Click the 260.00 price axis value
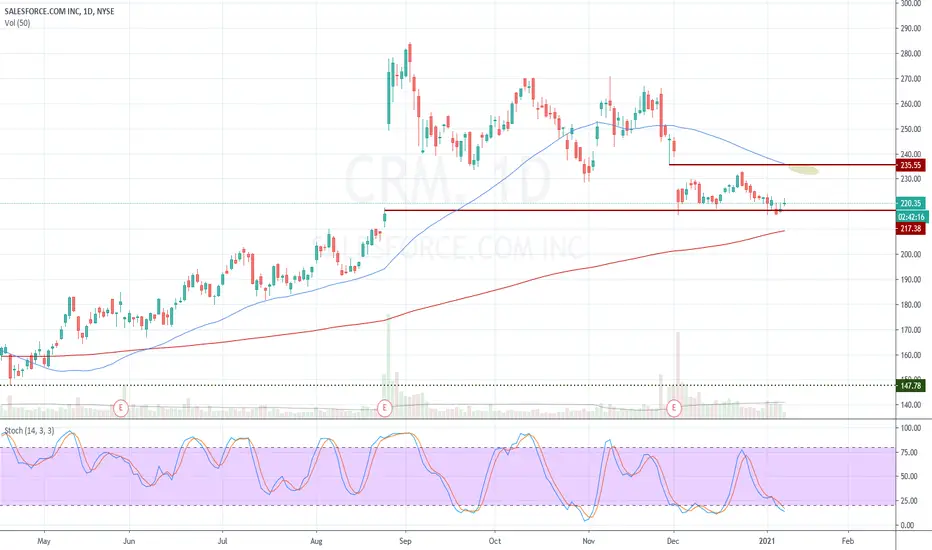This screenshot has height=550, width=932. point(911,104)
